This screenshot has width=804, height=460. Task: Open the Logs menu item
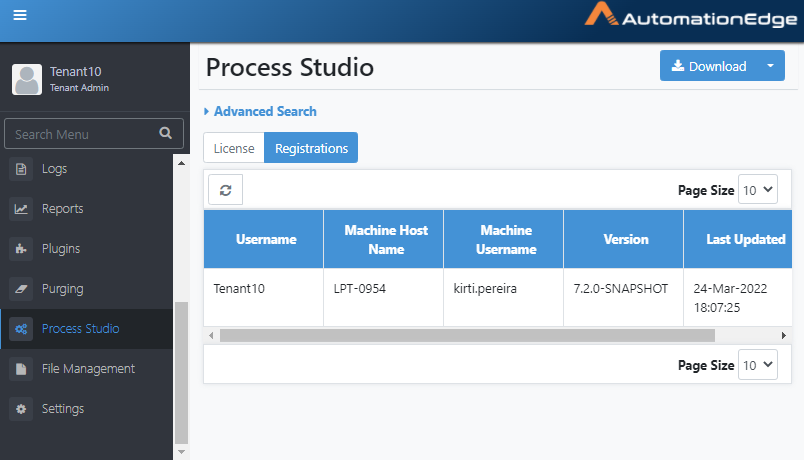coord(86,169)
